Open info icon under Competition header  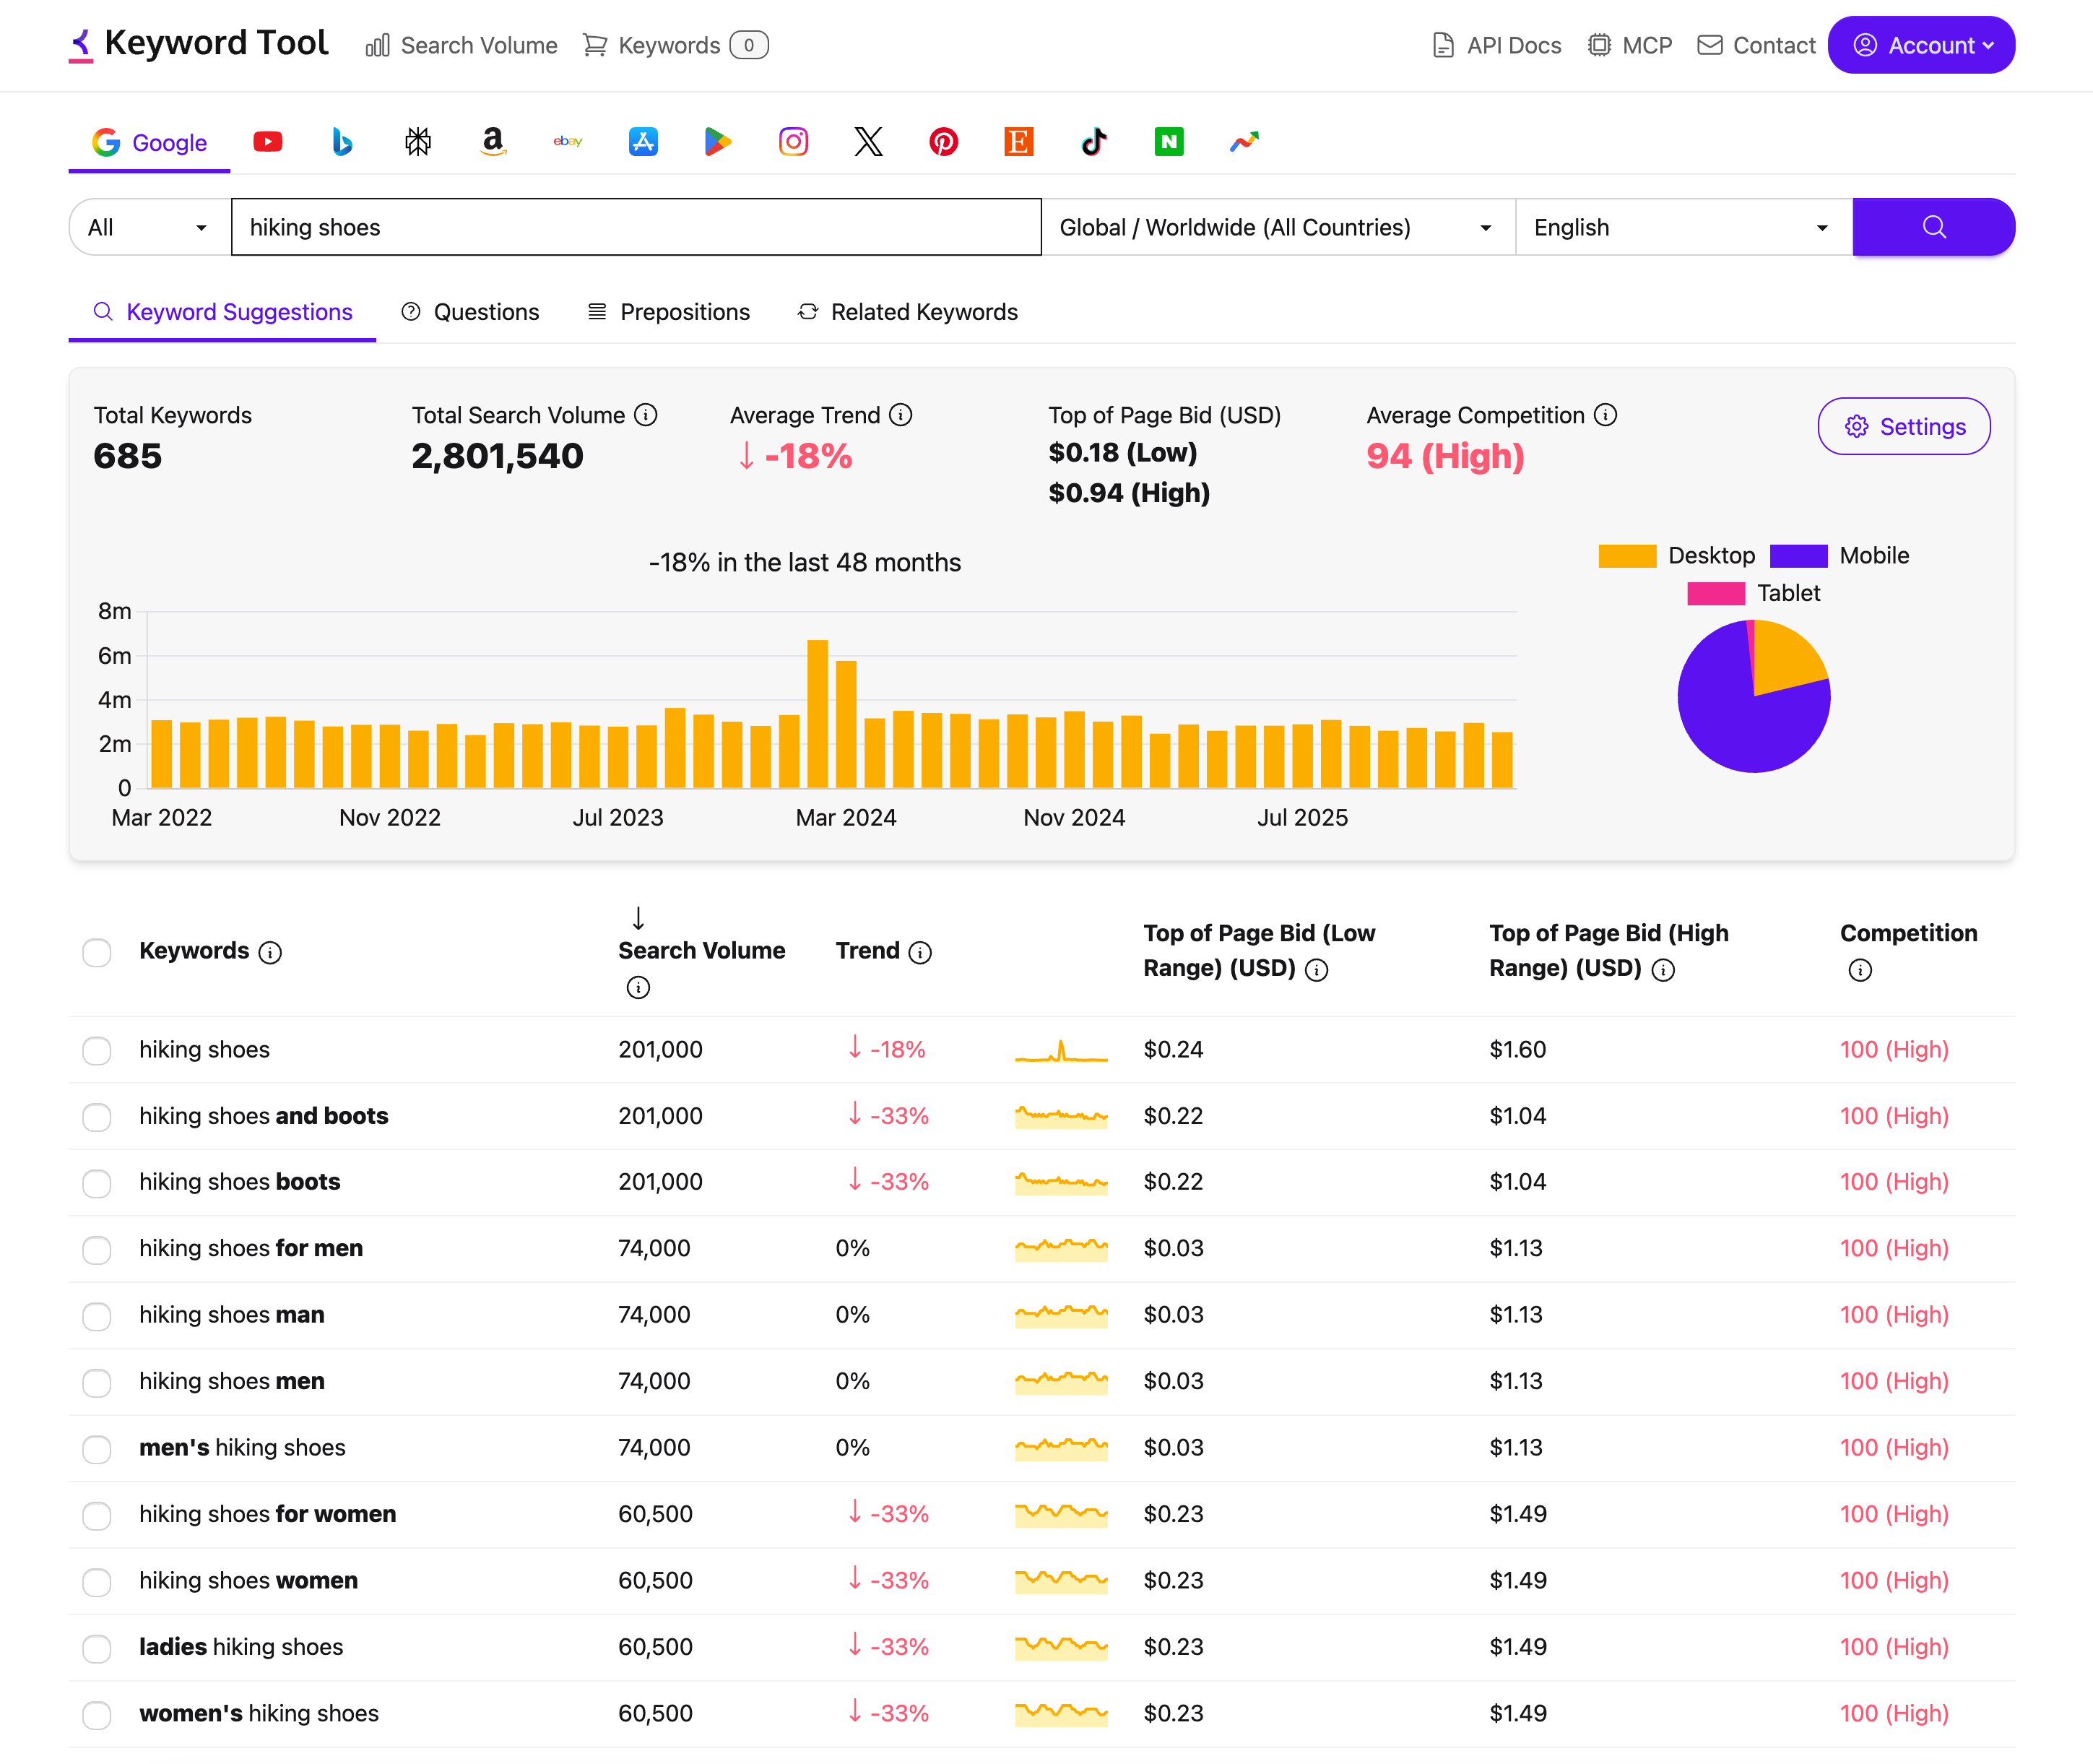tap(1860, 970)
